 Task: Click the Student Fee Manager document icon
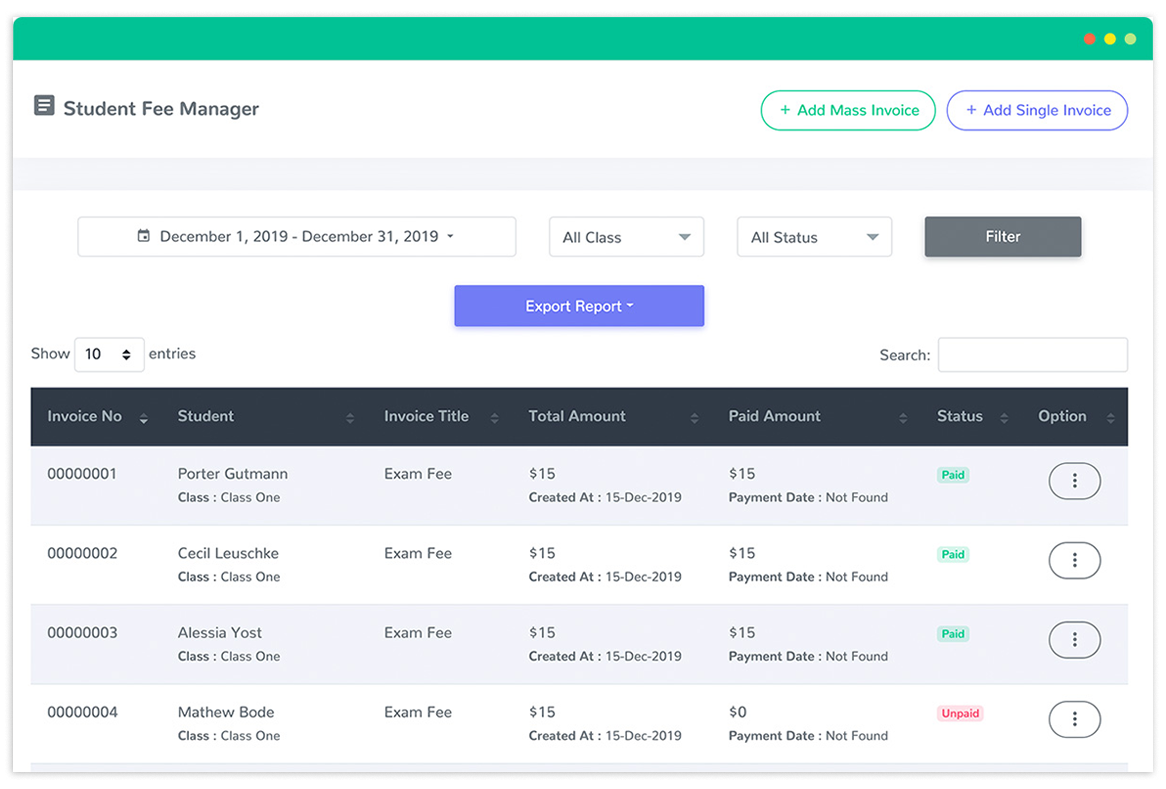pos(44,106)
